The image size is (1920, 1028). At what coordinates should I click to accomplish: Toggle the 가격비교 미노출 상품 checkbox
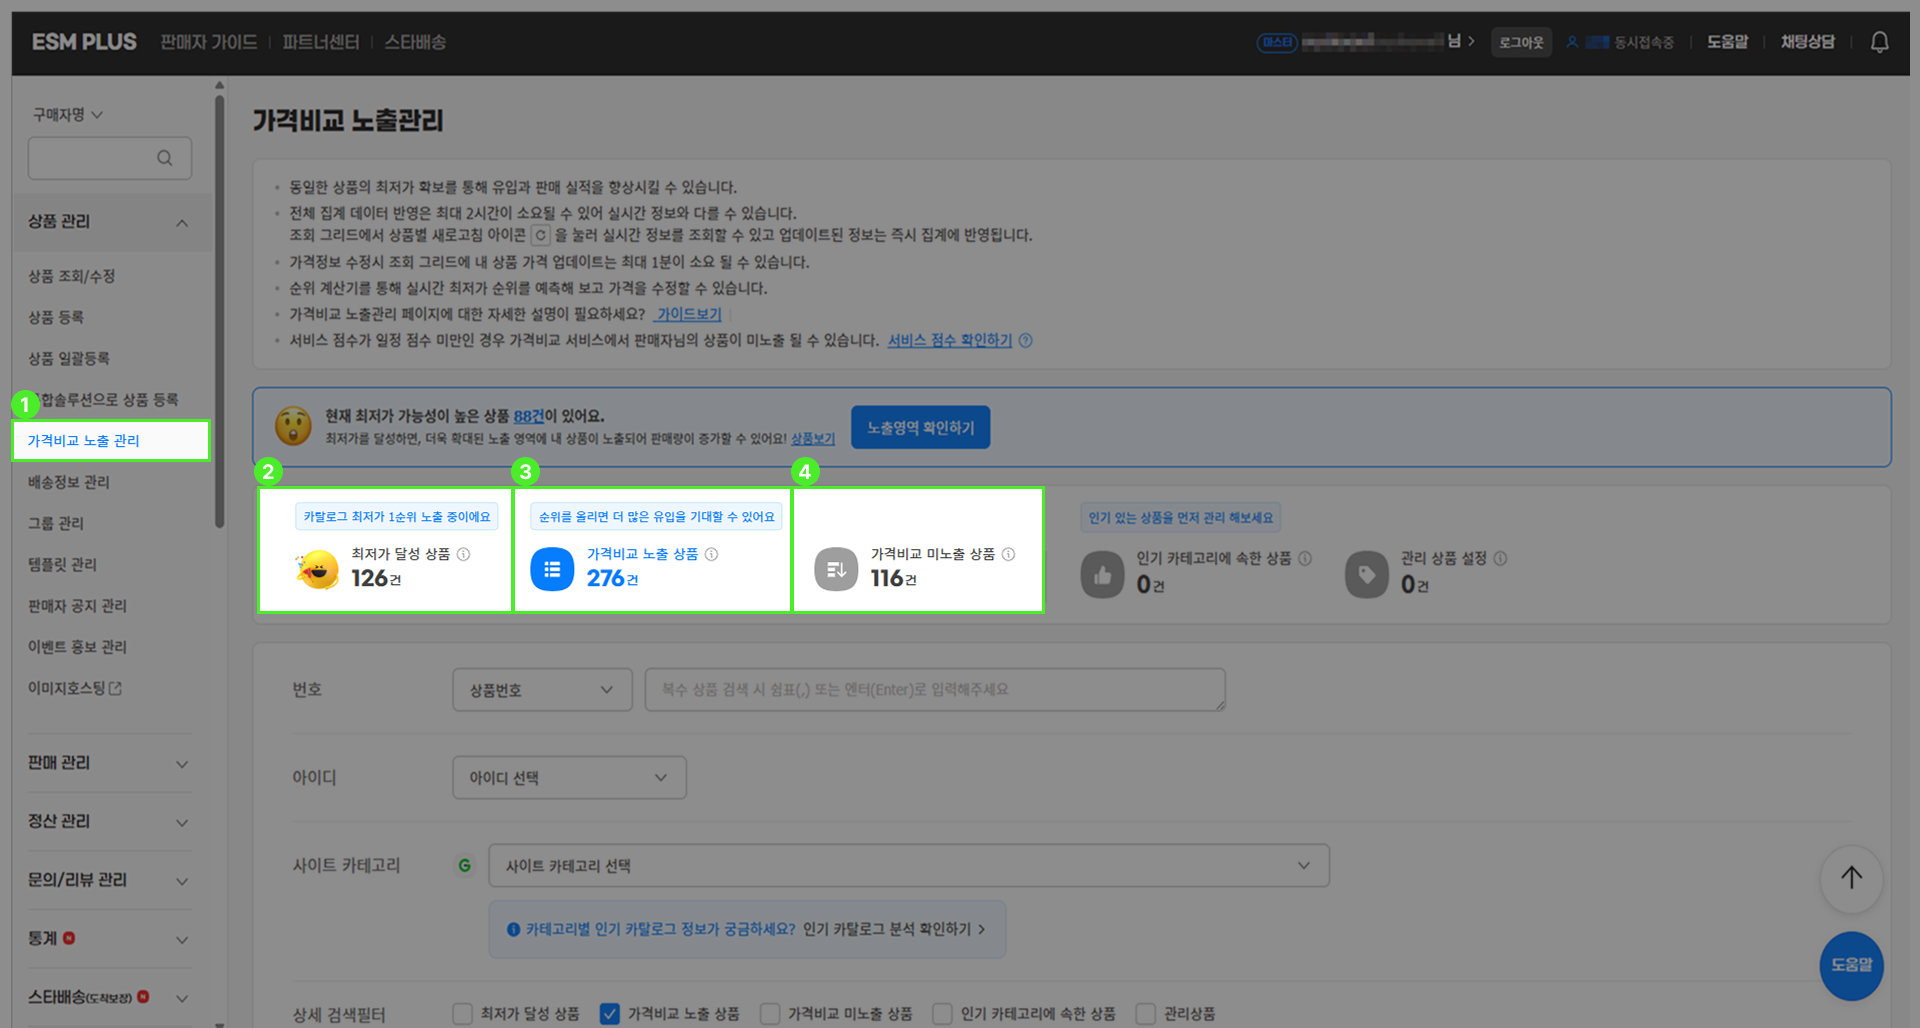770,1014
